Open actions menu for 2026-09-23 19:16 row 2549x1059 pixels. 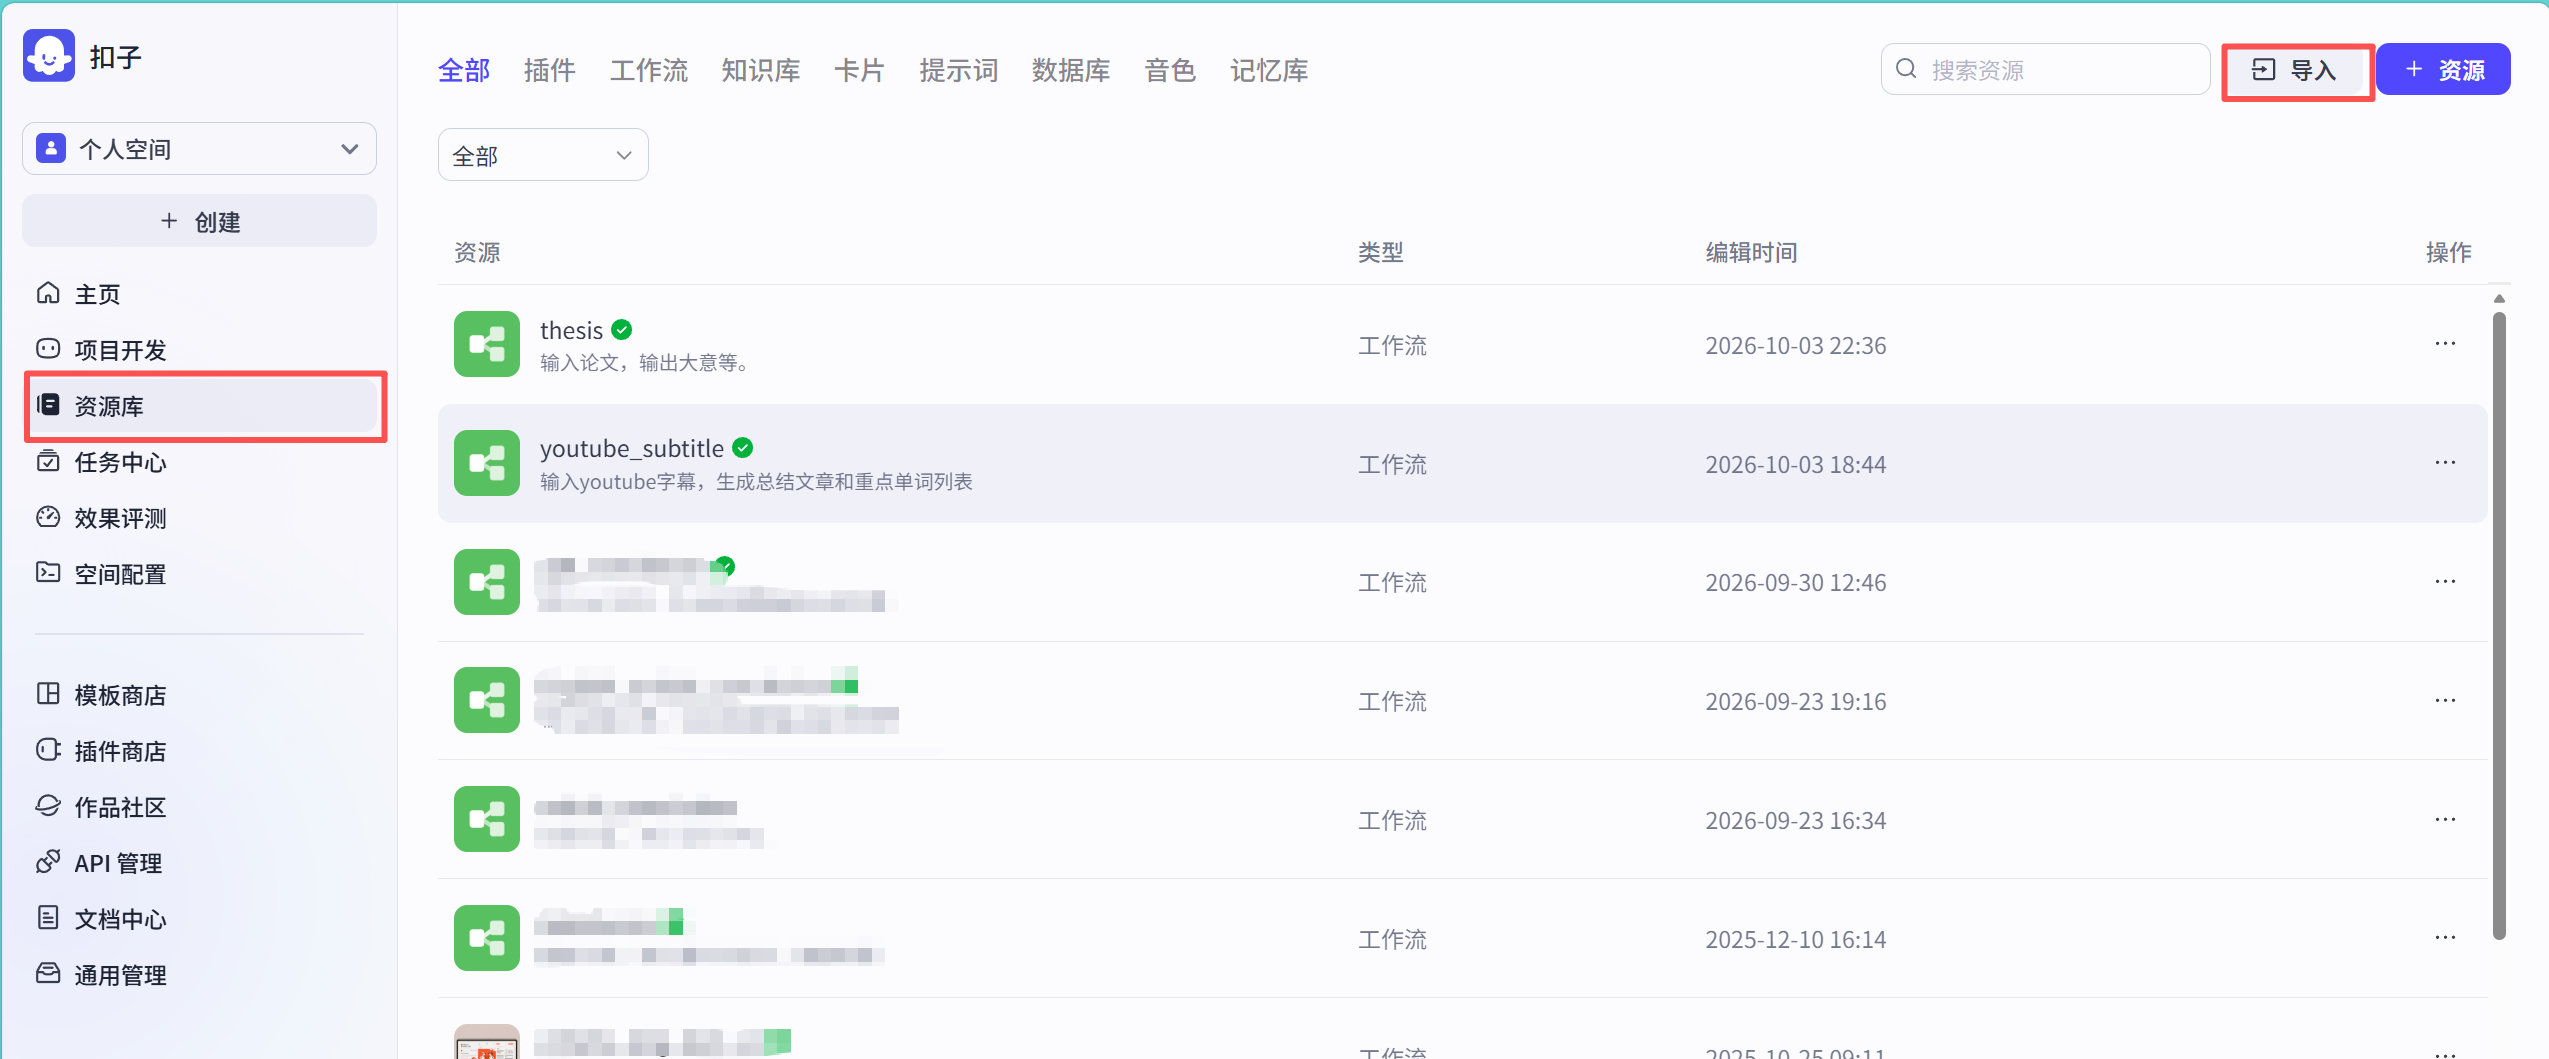click(2445, 701)
